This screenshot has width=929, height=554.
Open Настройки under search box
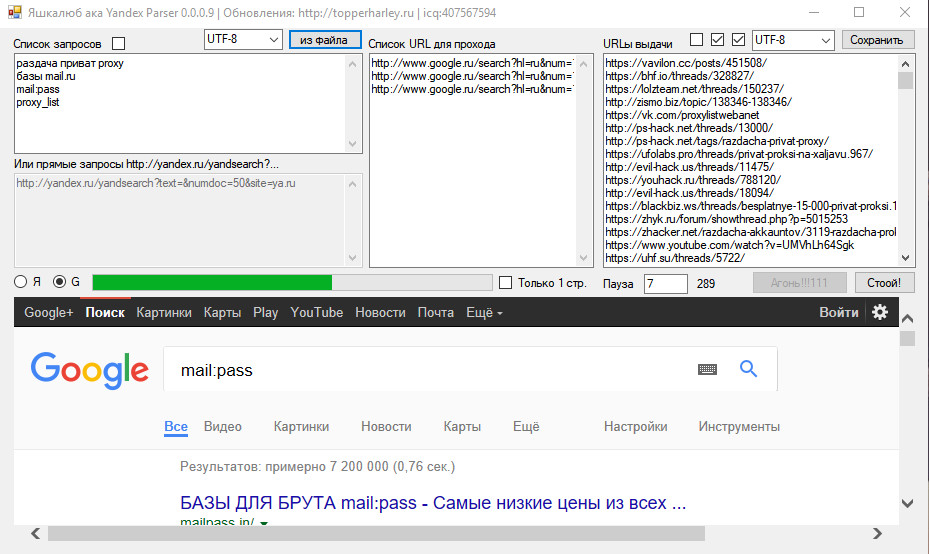pos(636,426)
